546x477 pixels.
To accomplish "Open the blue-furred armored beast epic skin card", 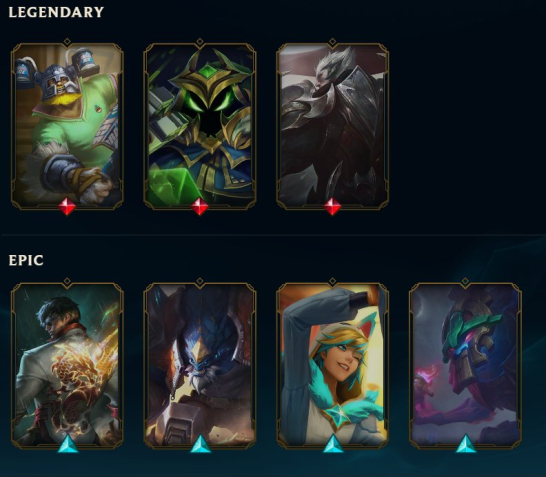I will point(200,366).
